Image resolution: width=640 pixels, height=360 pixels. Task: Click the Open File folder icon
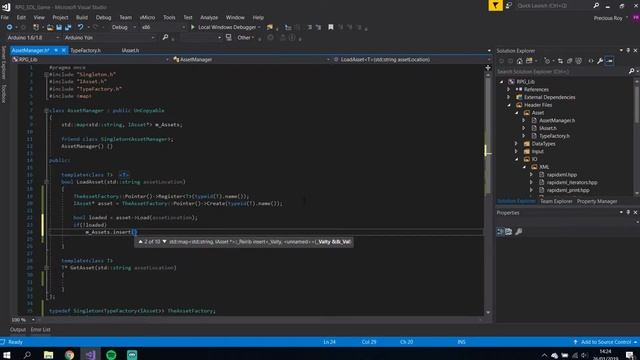(x=50, y=27)
